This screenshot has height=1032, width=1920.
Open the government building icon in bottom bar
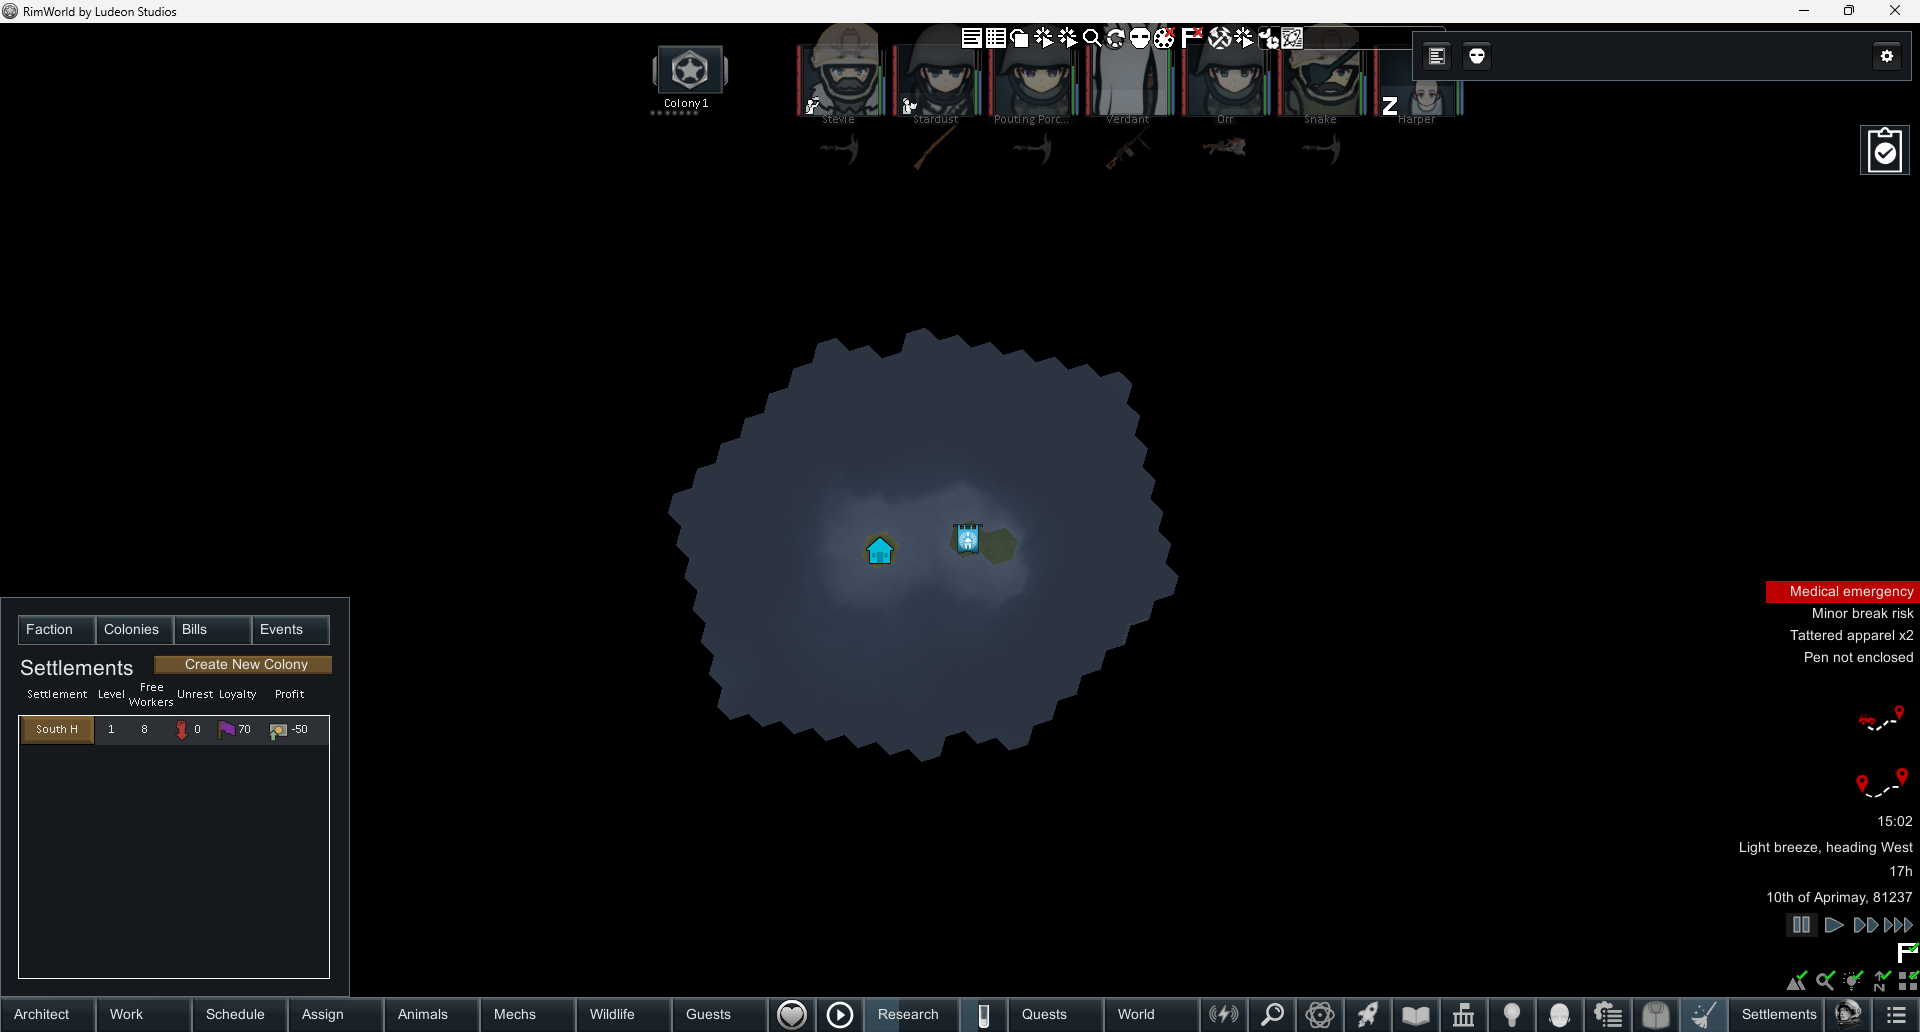pos(1464,1014)
